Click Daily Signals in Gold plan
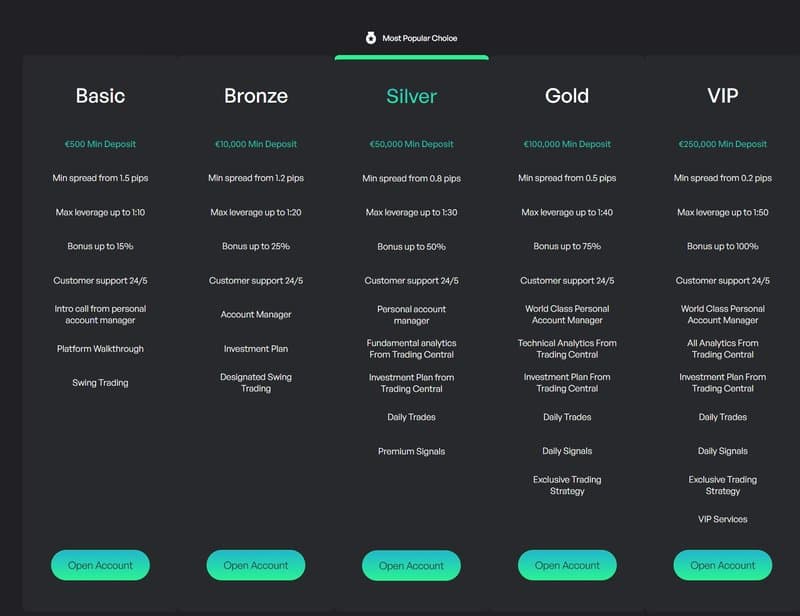This screenshot has height=616, width=800. click(x=567, y=451)
